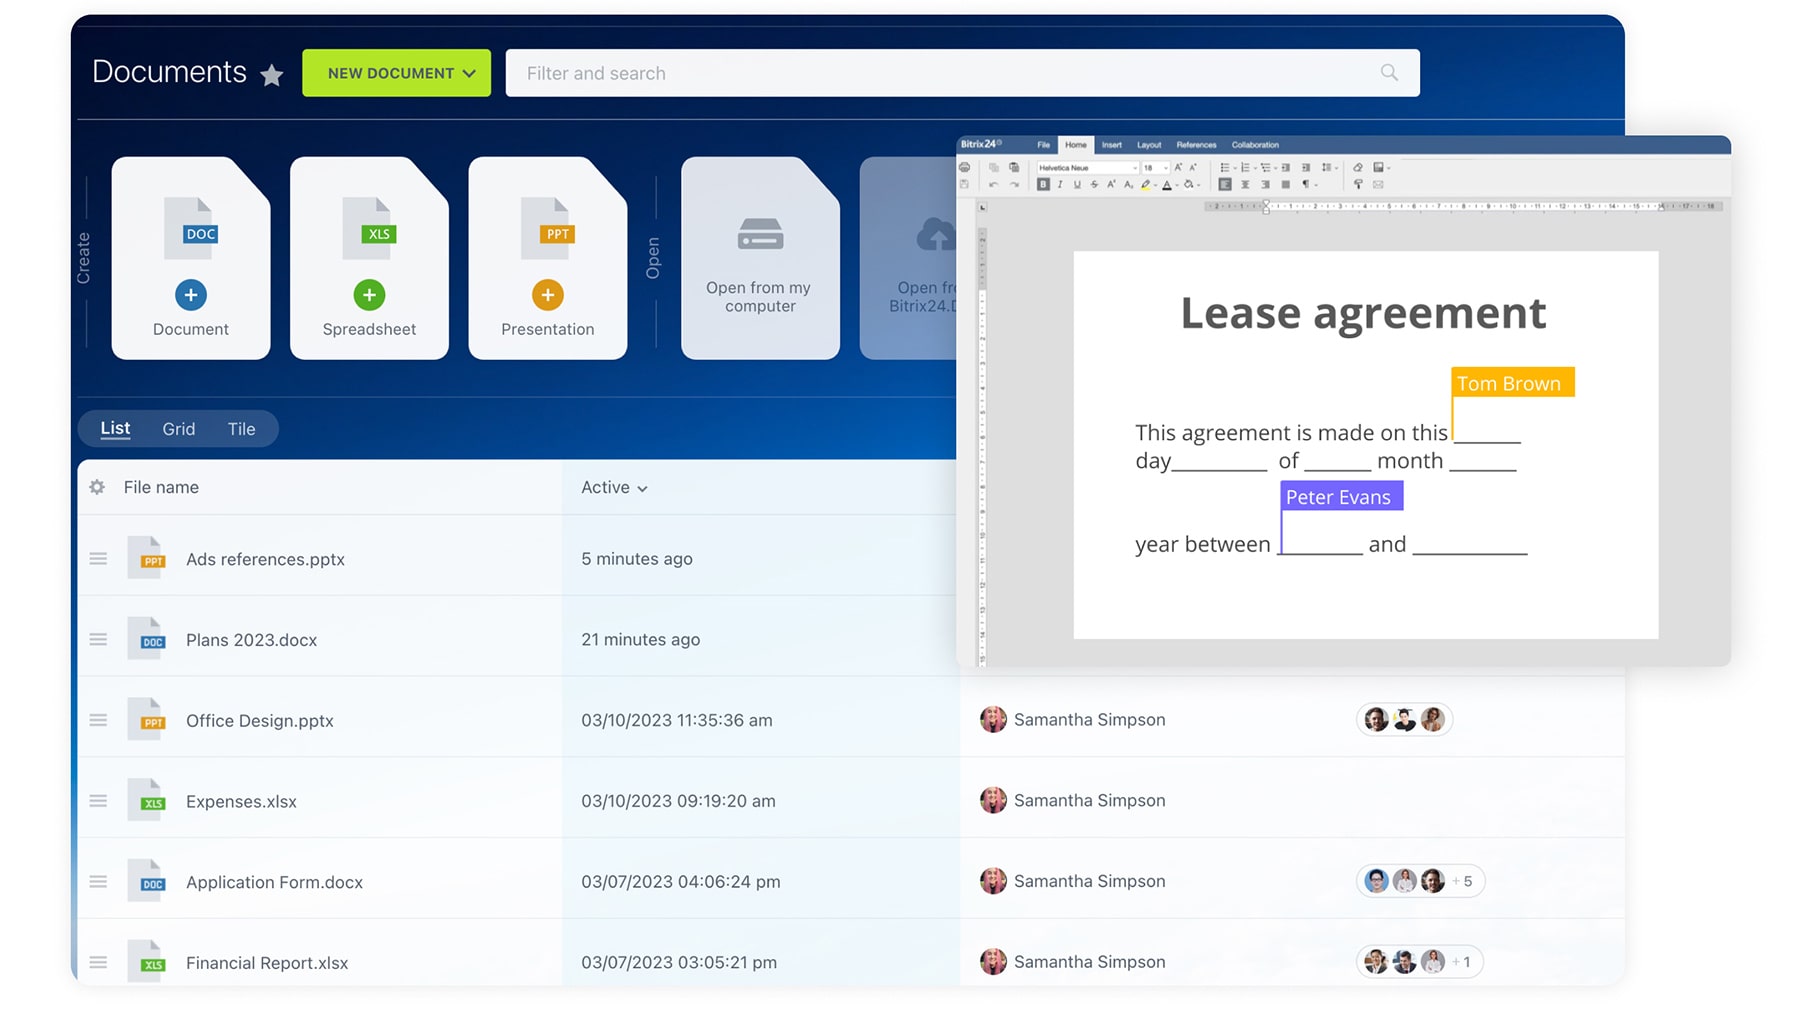Open the Helvetica Neue font dropdown
The width and height of the screenshot is (1800, 1019).
click(x=1087, y=168)
